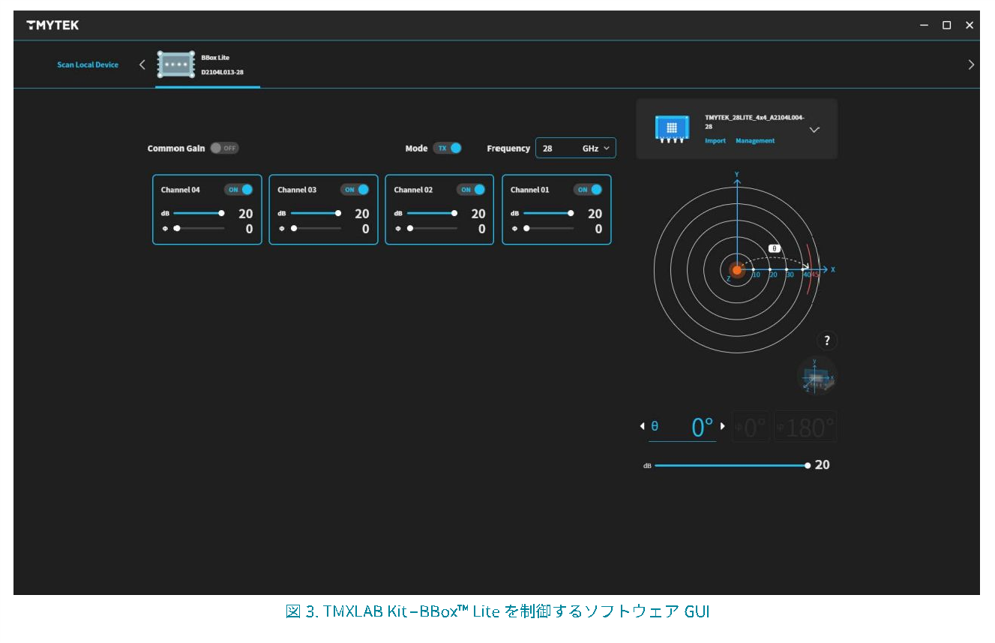Adjust Channel 02 dB gain slider
Image resolution: width=995 pixels, height=643 pixels.
(432, 213)
